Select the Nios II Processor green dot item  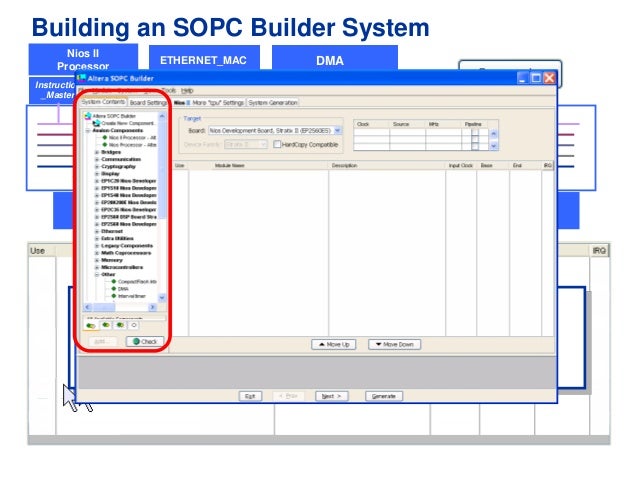coord(105,138)
